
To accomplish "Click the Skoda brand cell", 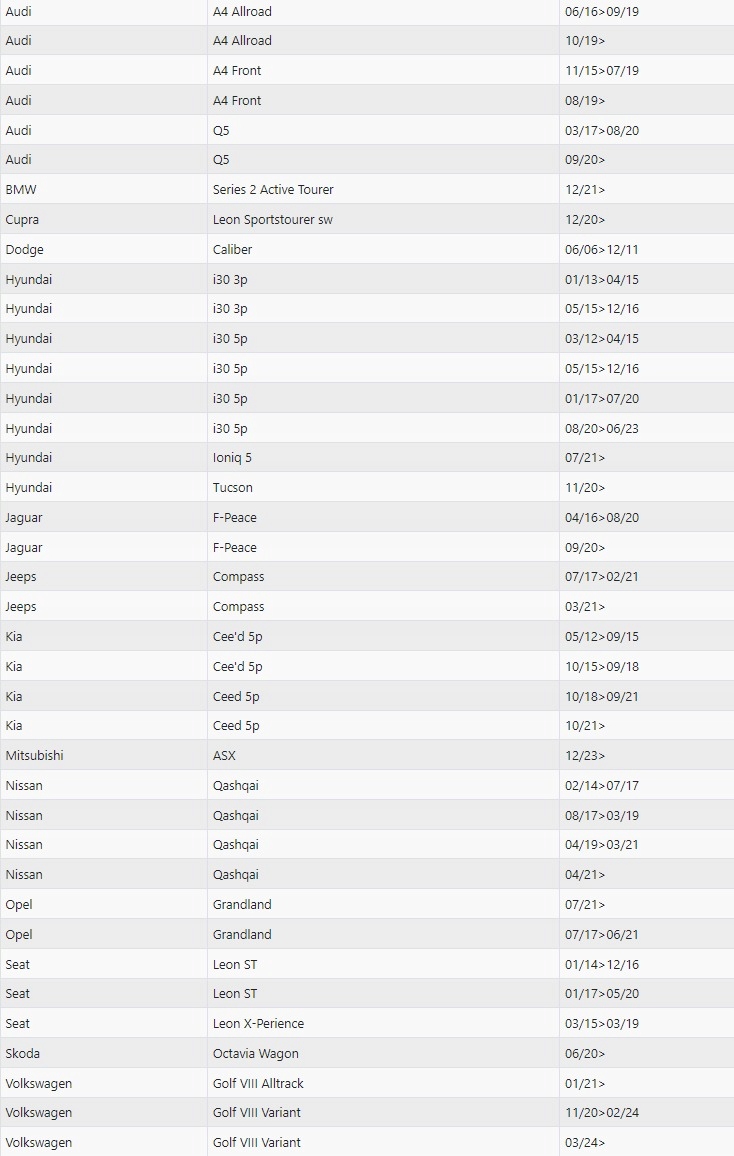I will click(x=23, y=1054).
